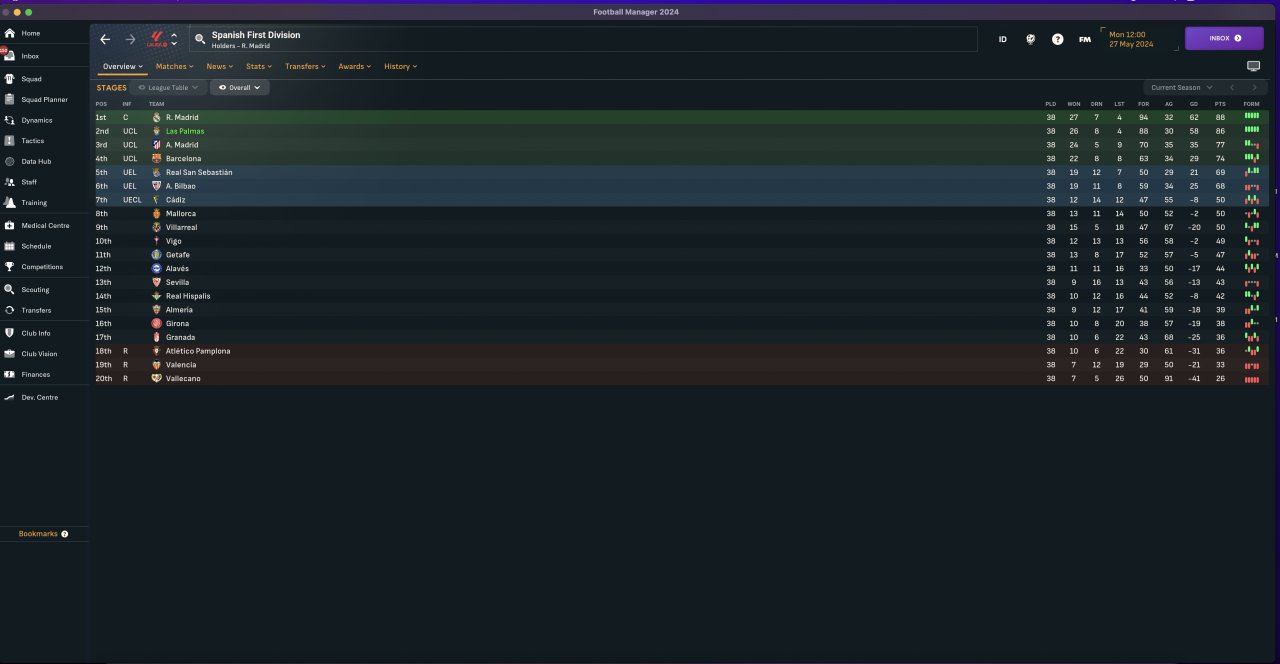
Task: Expand the Overall view dropdown
Action: click(240, 88)
